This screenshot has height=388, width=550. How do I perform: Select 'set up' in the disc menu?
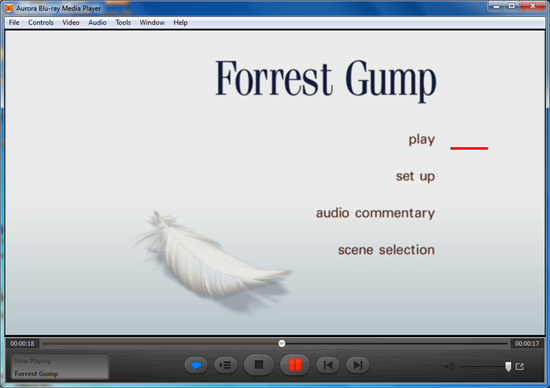pyautogui.click(x=415, y=176)
